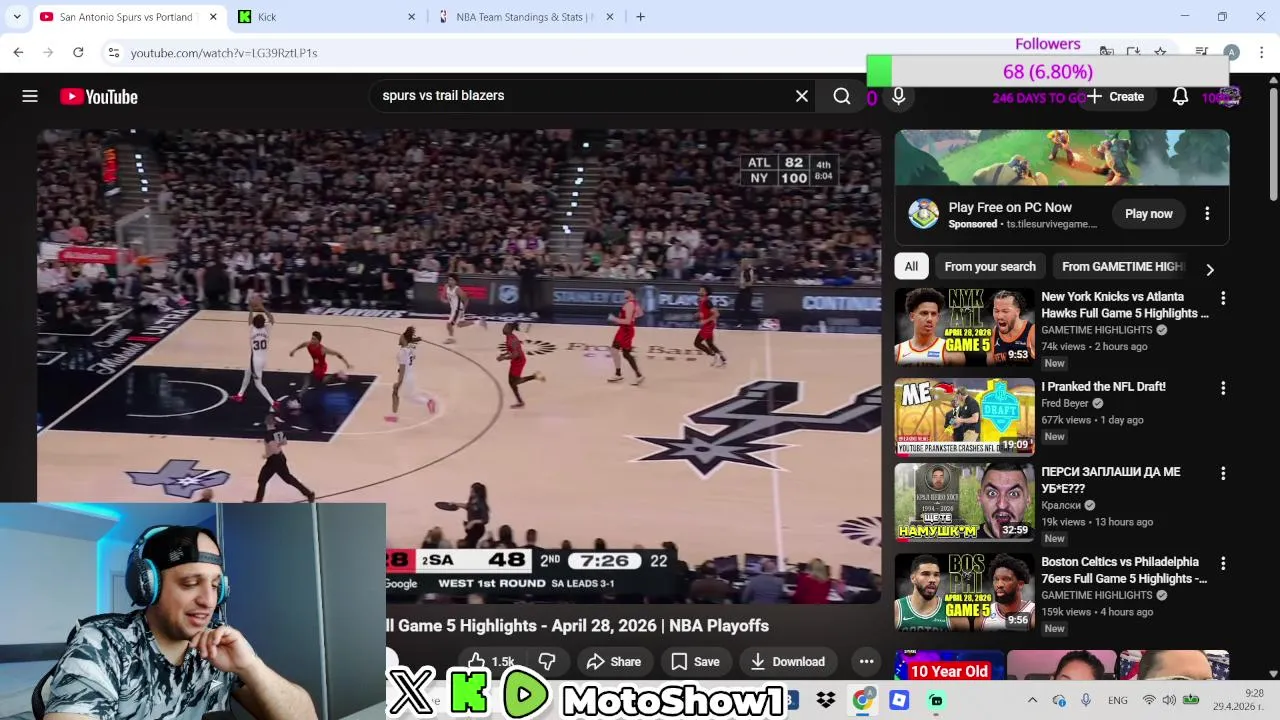Close the Kick tab
The width and height of the screenshot is (1280, 720).
(411, 16)
